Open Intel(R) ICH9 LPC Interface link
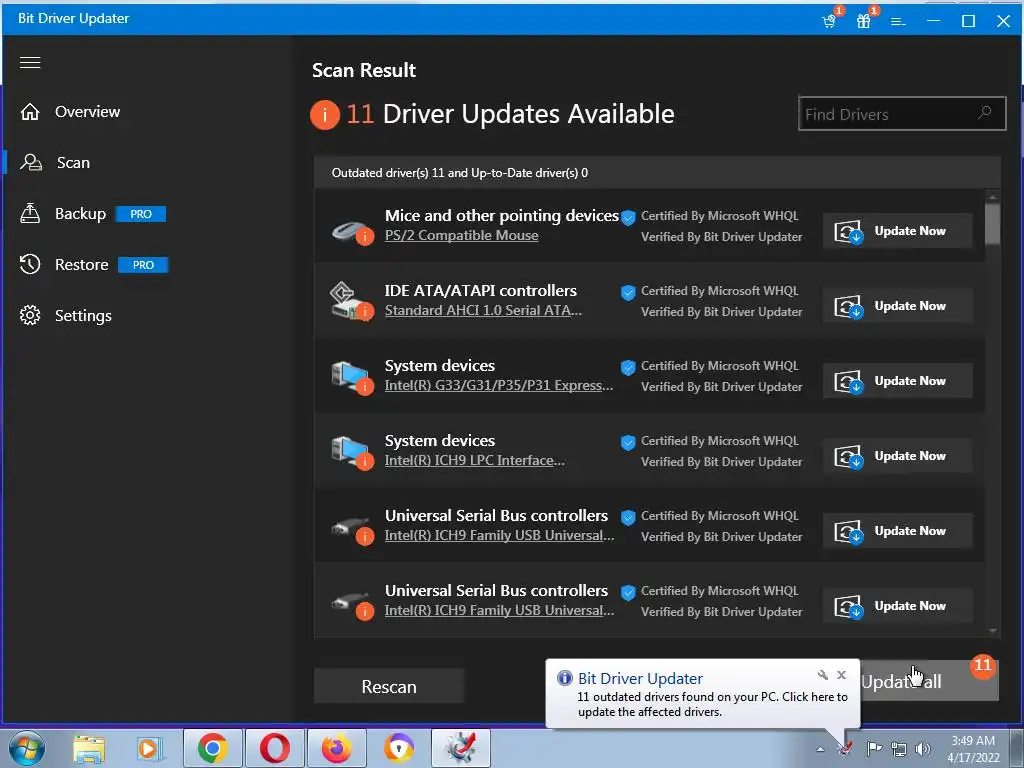Screen dimensions: 1024x768 pos(475,461)
